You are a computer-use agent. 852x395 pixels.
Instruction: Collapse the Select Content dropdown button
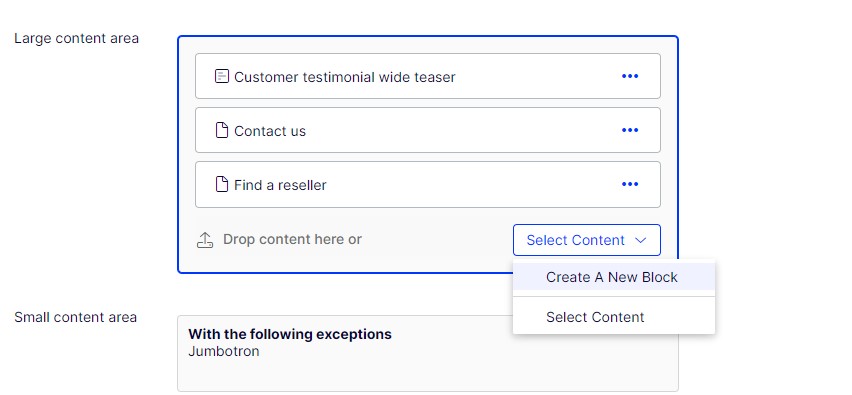[587, 240]
